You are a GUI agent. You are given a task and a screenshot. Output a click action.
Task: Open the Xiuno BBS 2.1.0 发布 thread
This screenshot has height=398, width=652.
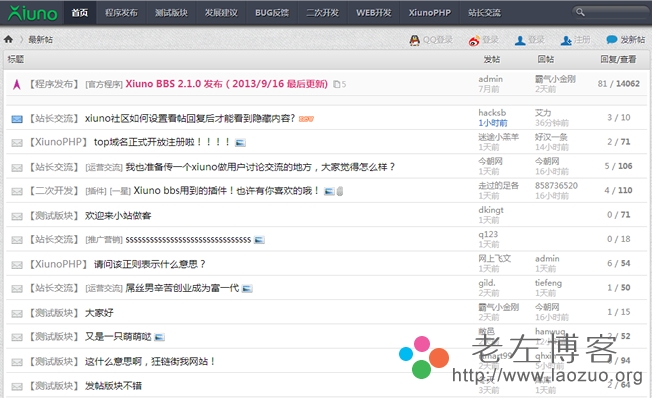[227, 84]
